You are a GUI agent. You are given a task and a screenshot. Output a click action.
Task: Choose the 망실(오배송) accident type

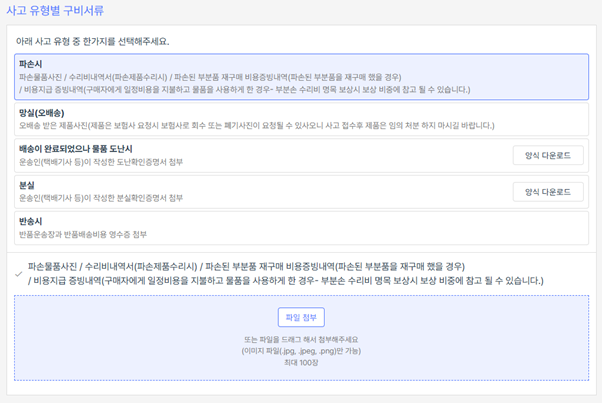(300, 118)
